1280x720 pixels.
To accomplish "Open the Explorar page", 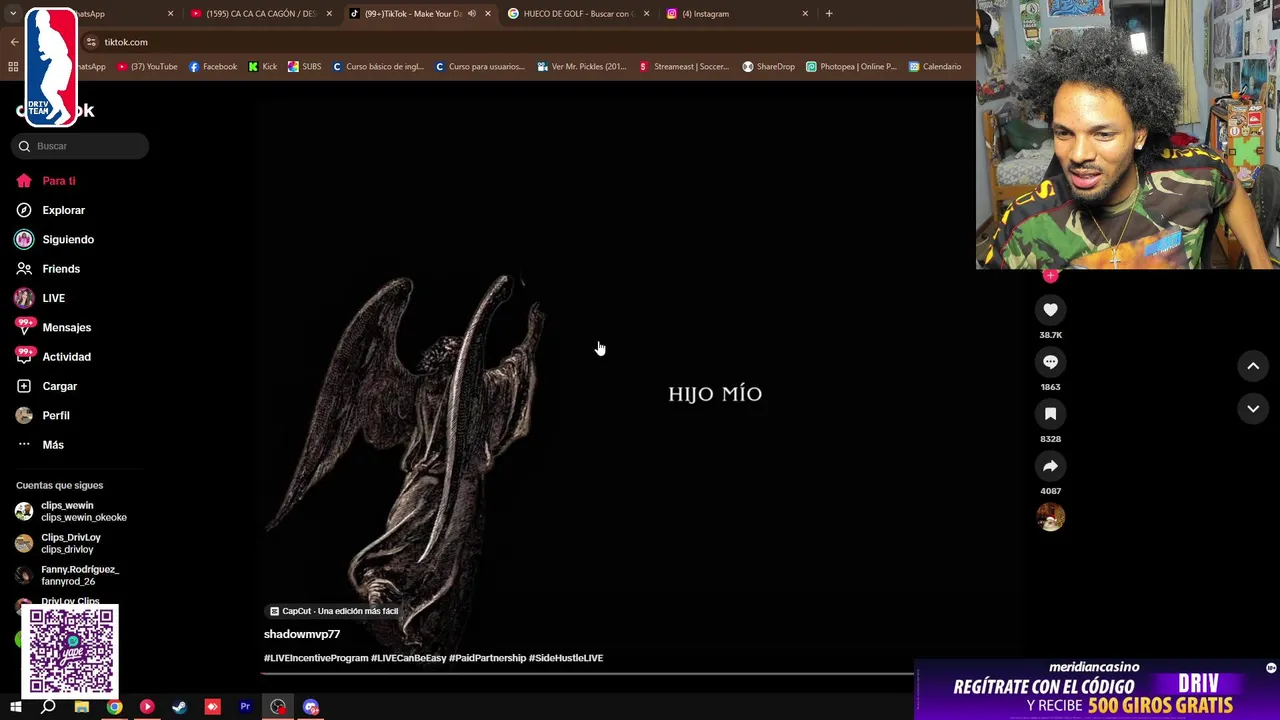I will [63, 210].
